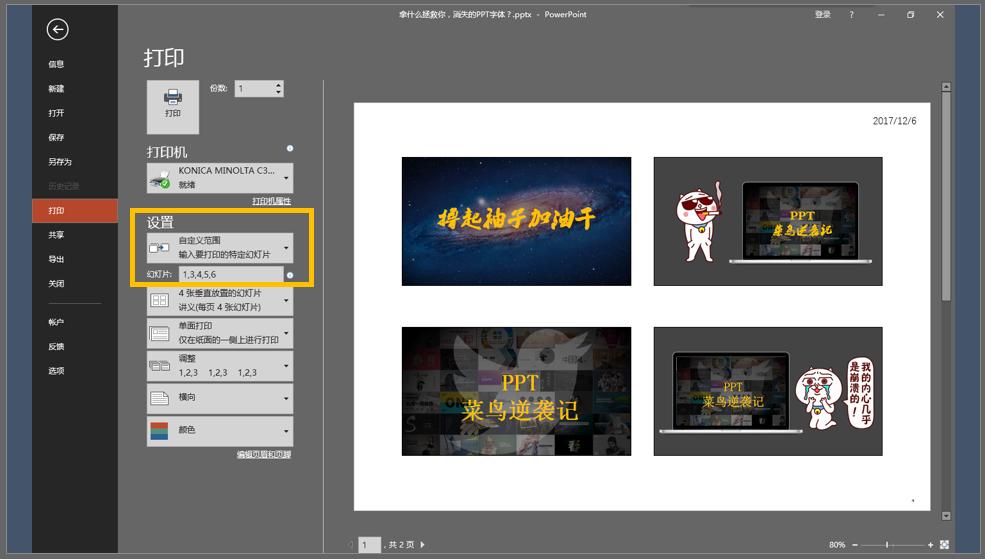
Task: Open 反馈 (Feedback) in the sidebar
Action: point(56,346)
